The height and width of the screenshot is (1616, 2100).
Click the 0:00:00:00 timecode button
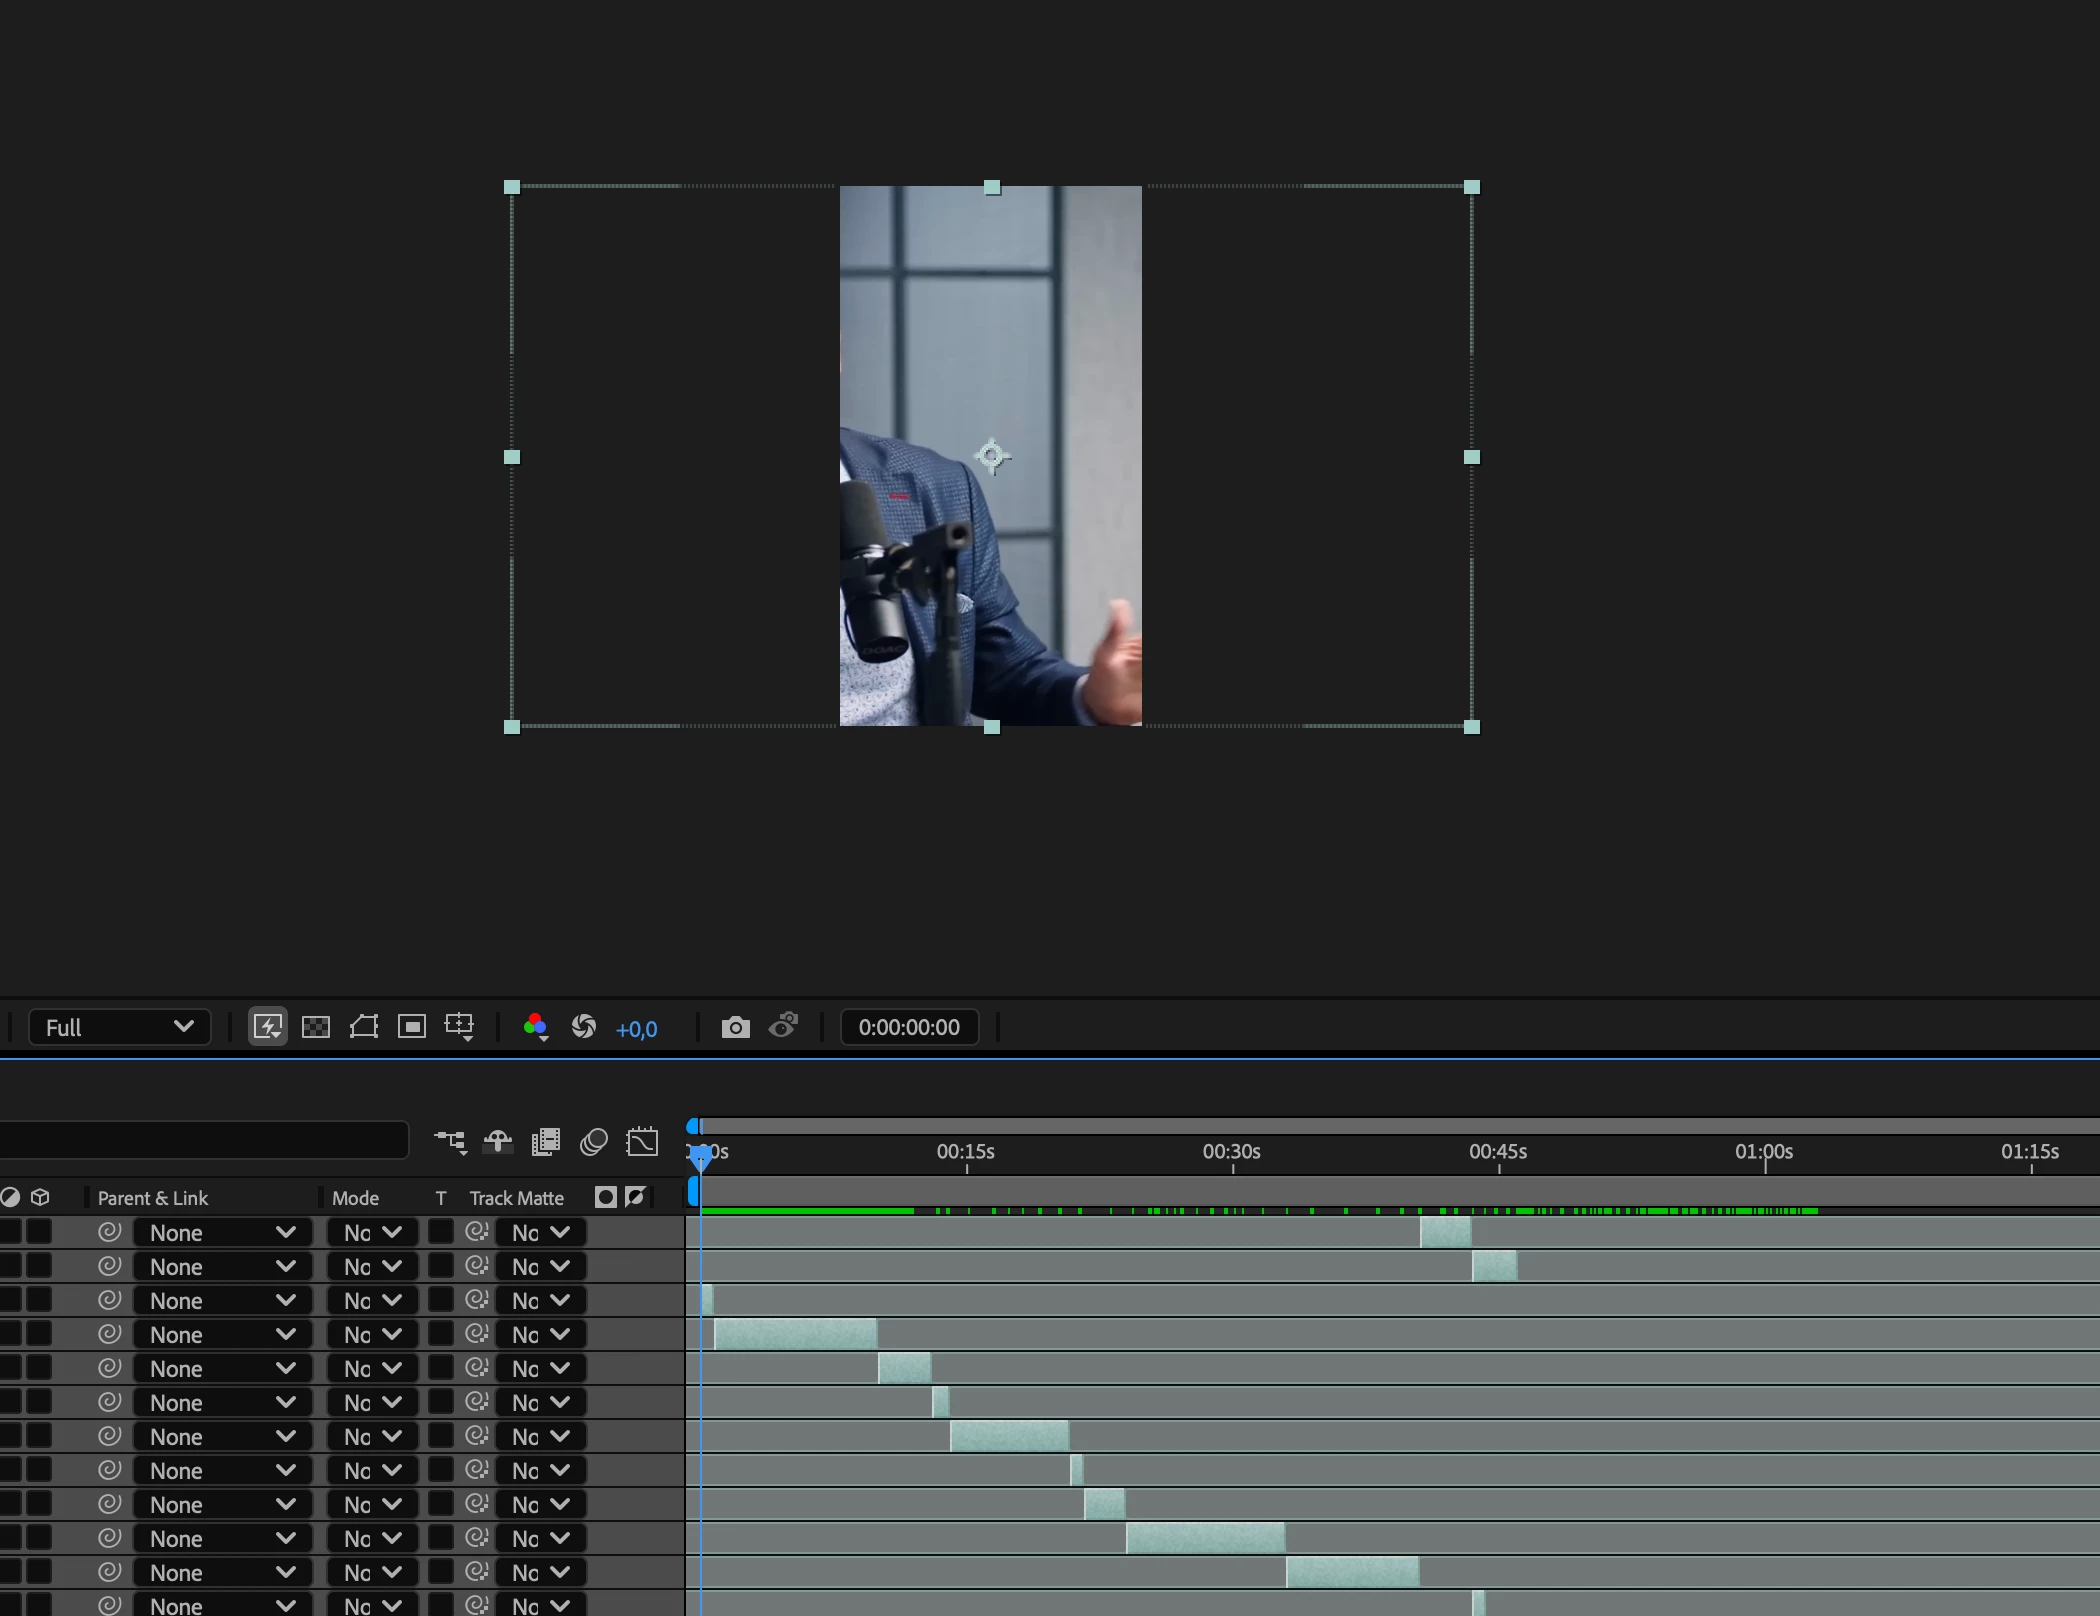click(908, 1027)
